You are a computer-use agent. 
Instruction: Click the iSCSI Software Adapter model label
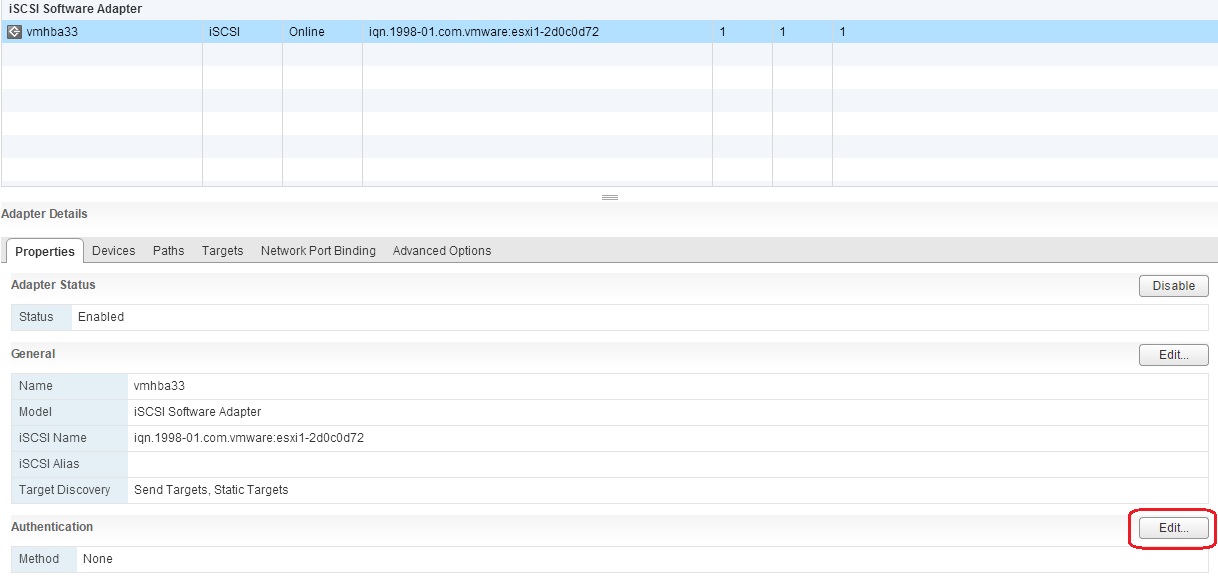[200, 411]
